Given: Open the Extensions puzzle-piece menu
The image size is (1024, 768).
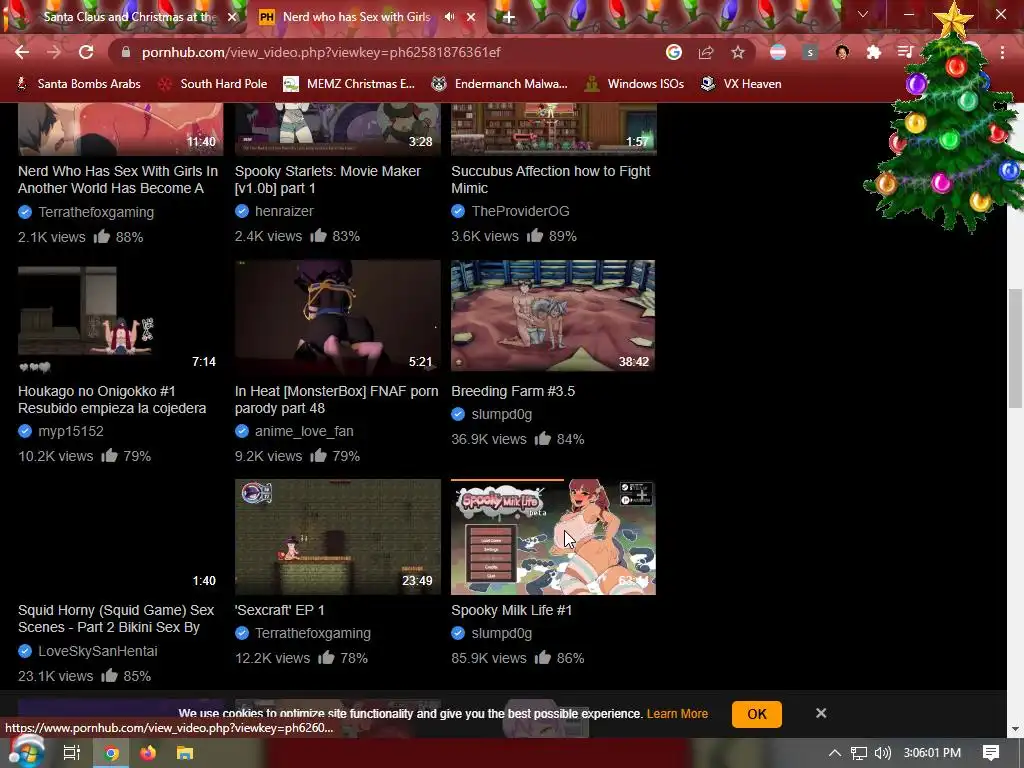Looking at the screenshot, I should pyautogui.click(x=874, y=52).
